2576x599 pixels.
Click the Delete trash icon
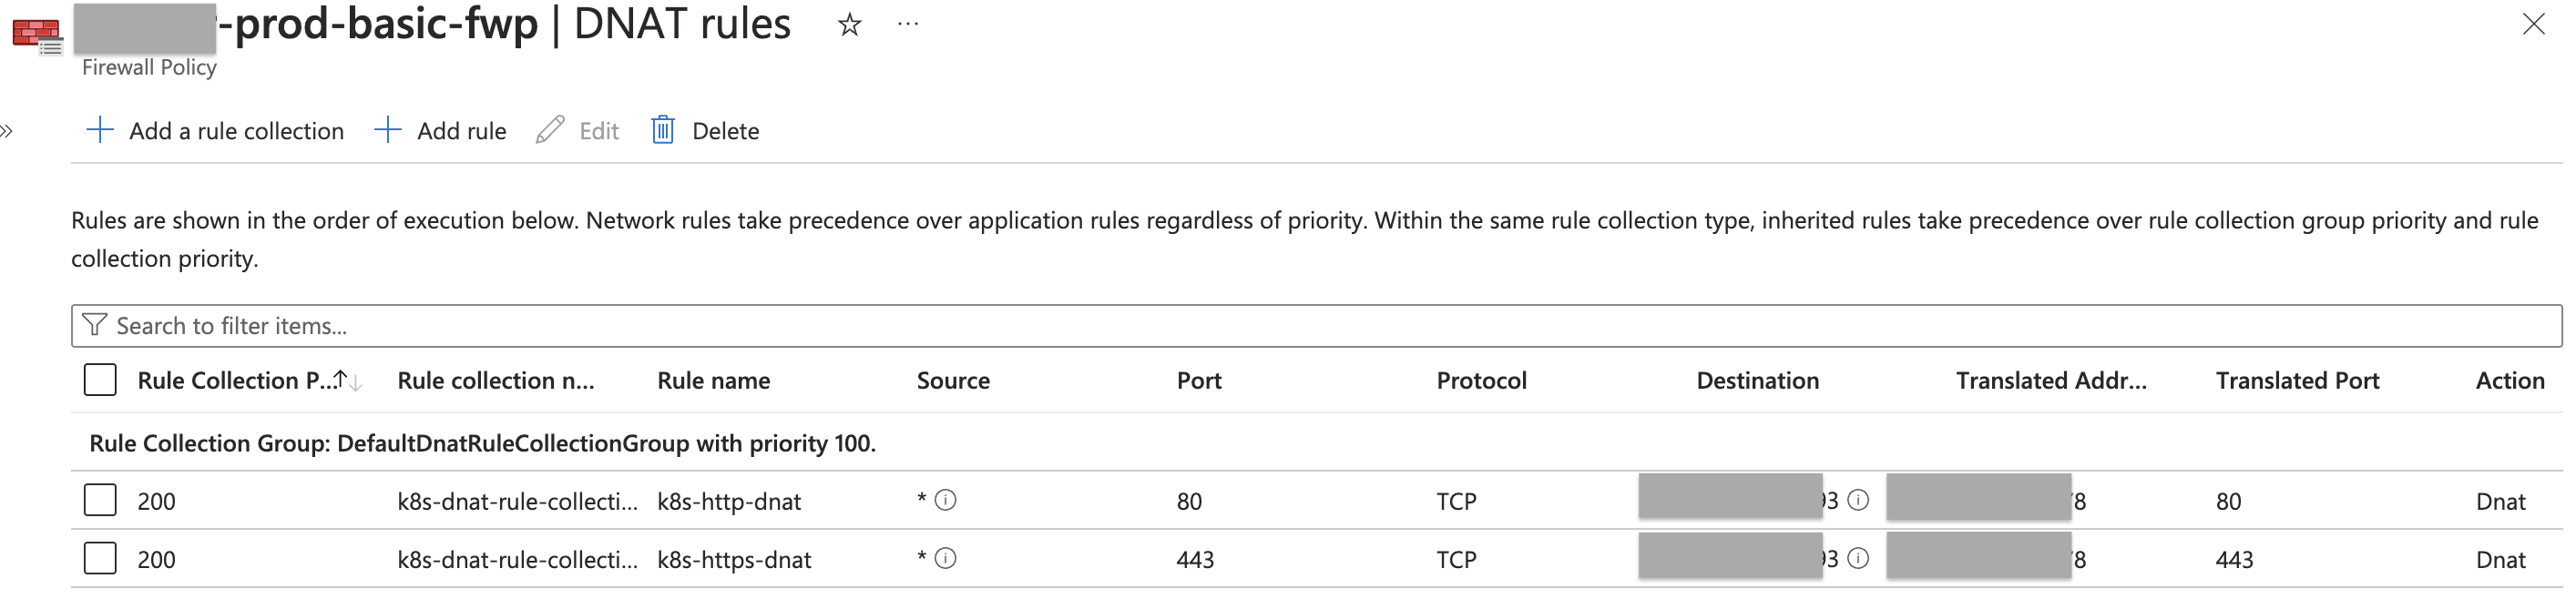pyautogui.click(x=662, y=130)
